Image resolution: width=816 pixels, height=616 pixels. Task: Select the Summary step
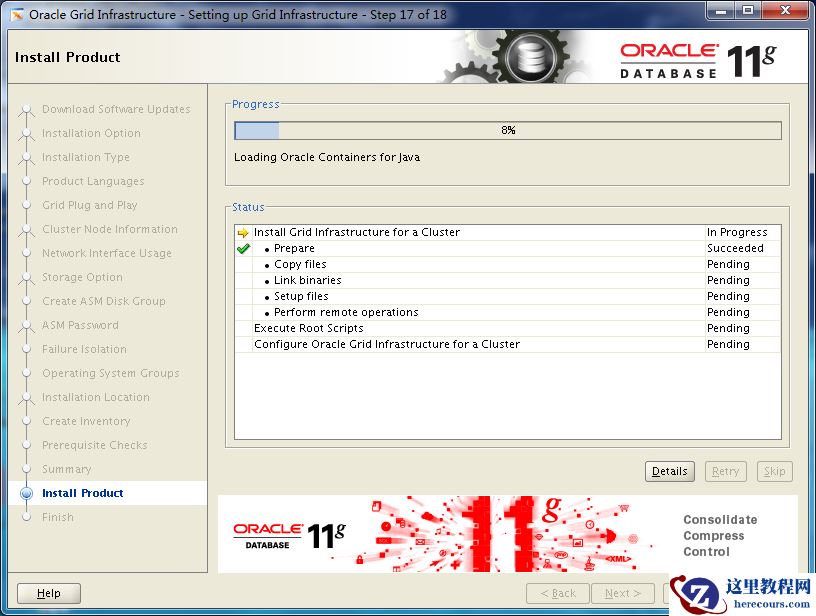(67, 469)
